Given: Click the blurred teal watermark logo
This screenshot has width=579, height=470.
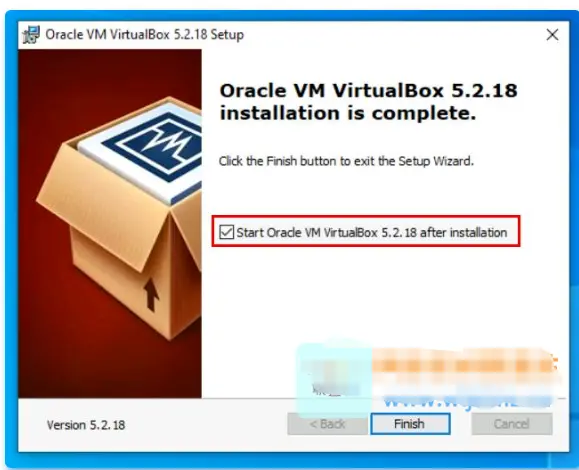Looking at the screenshot, I should [334, 377].
